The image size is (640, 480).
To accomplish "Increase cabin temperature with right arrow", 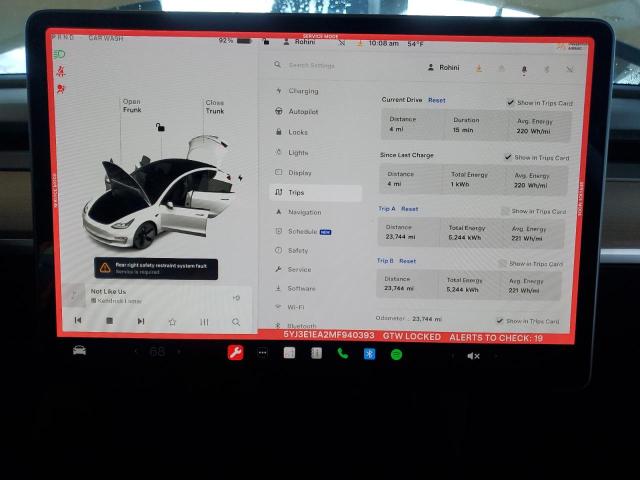I will [179, 351].
